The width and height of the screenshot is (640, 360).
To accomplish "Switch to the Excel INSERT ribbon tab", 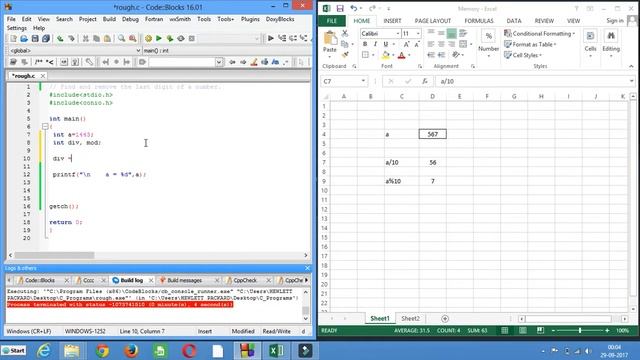I will (392, 21).
